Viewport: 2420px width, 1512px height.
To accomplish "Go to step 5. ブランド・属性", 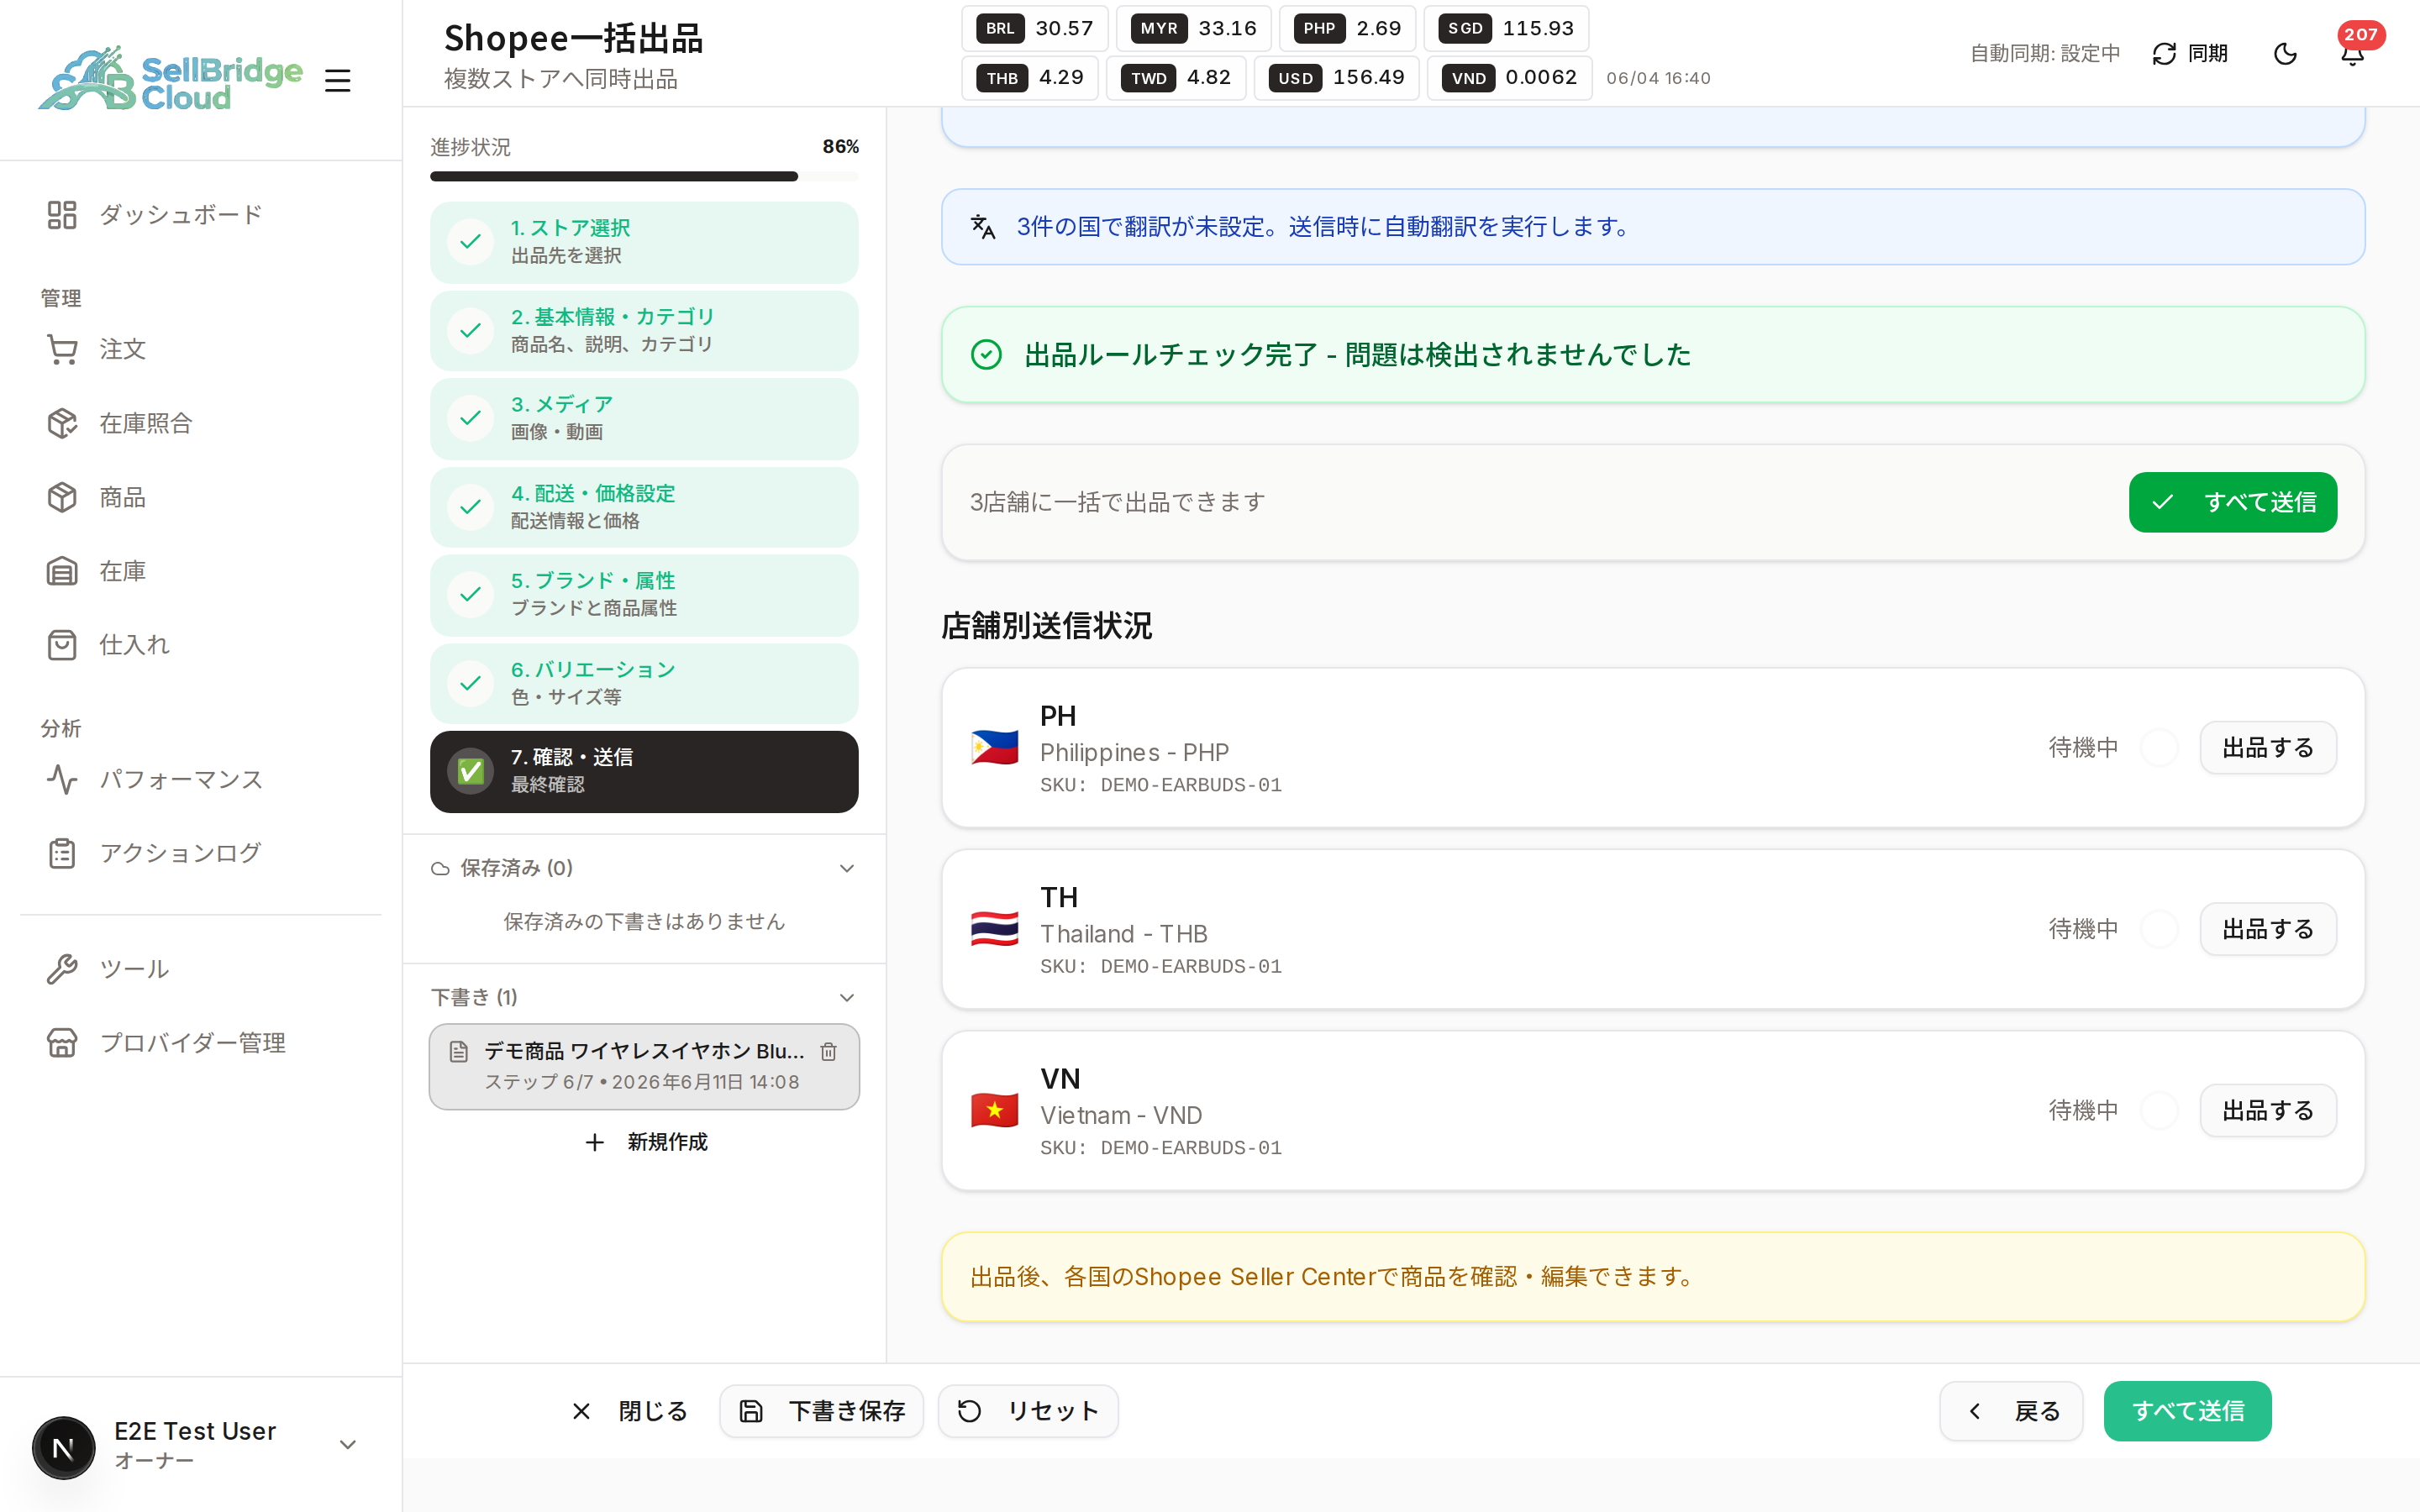I will pos(644,595).
